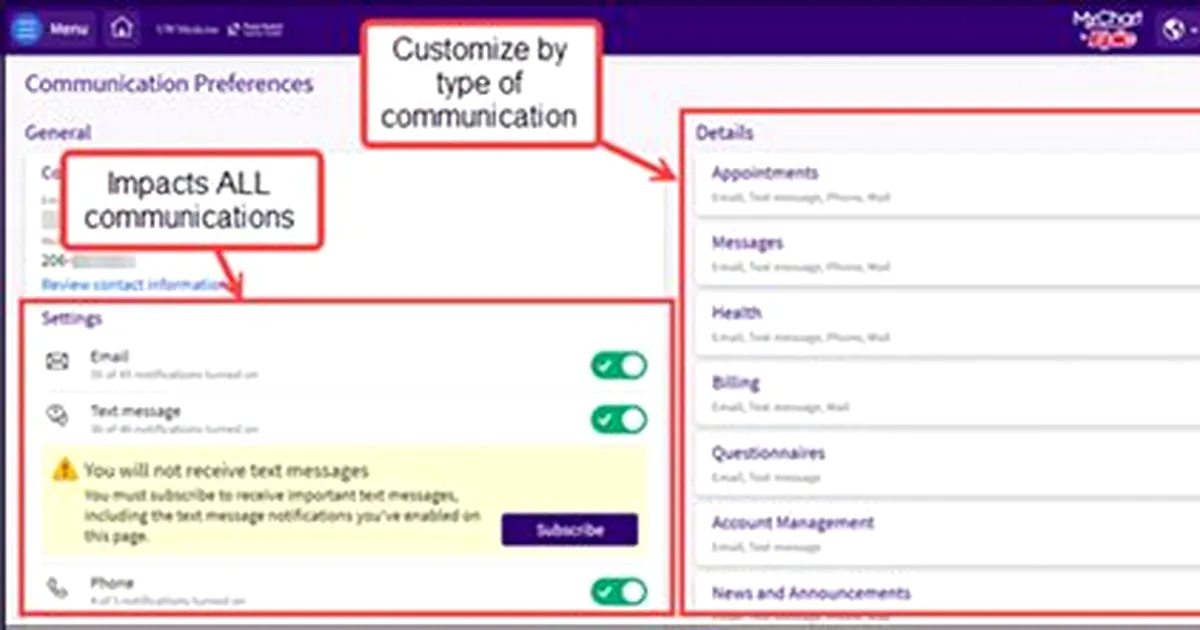The height and width of the screenshot is (630, 1200).
Task: Open the Menu button
Action: 54,29
